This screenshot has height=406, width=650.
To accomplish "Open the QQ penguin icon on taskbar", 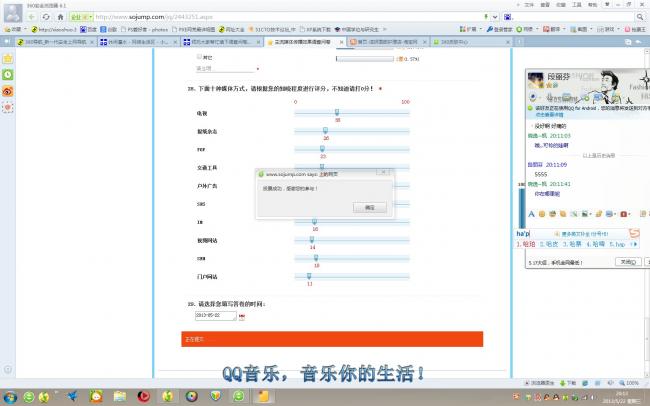I will tap(96, 397).
